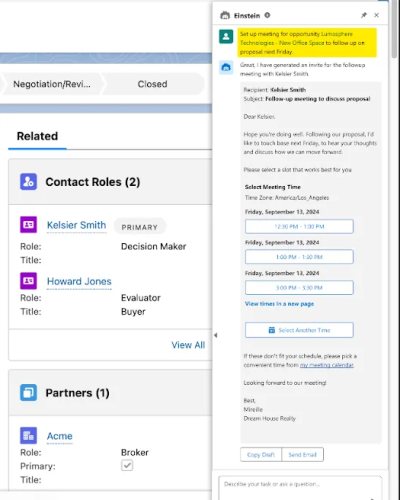Open the Einstein info icon
400x500 pixels.
(267, 15)
